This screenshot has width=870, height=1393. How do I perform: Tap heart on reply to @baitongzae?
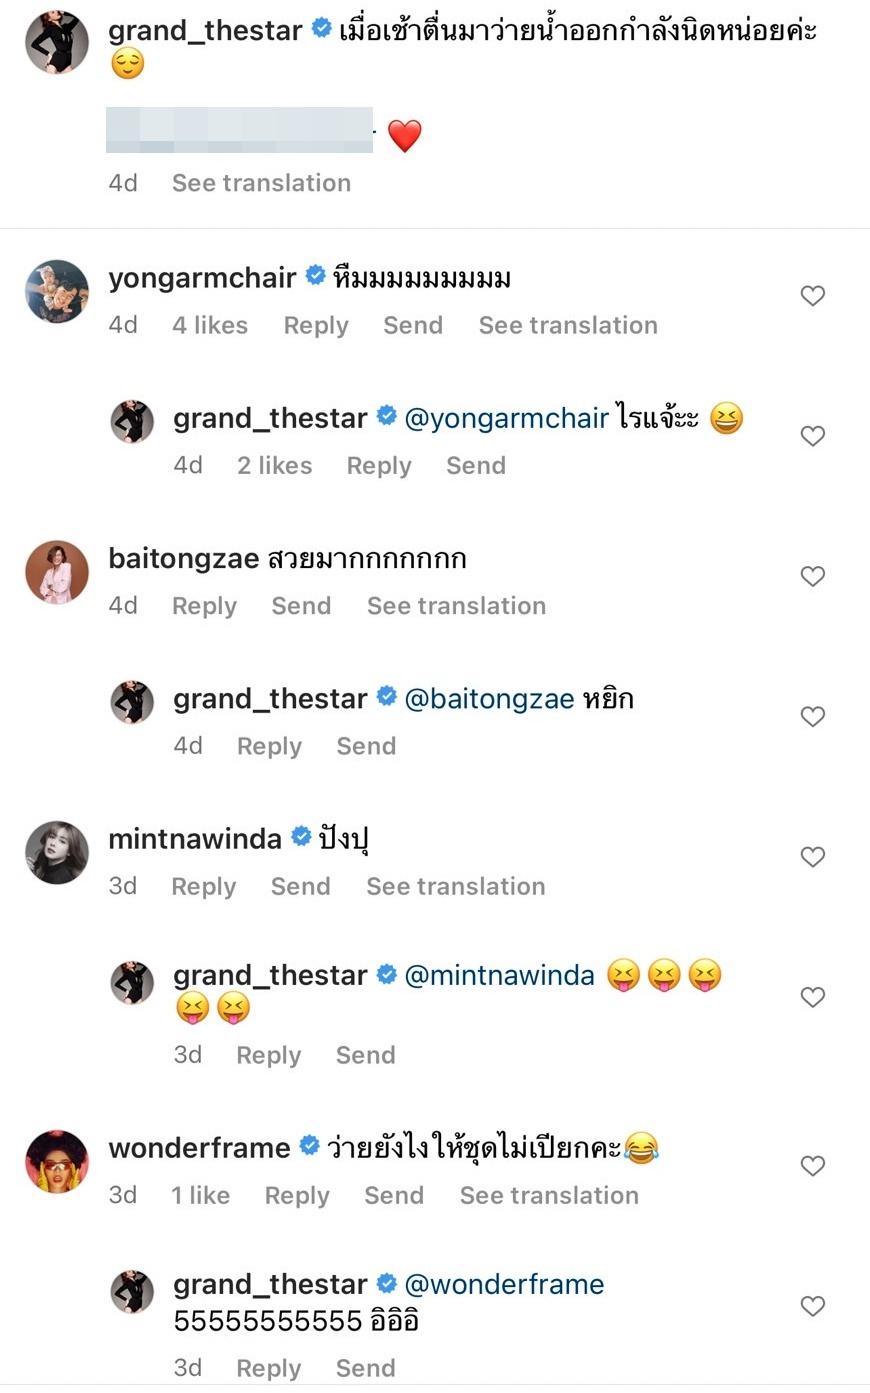812,717
